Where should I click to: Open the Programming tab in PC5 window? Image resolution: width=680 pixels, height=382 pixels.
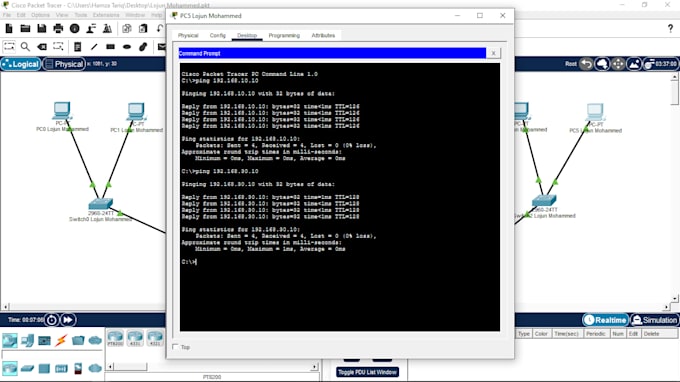point(284,36)
